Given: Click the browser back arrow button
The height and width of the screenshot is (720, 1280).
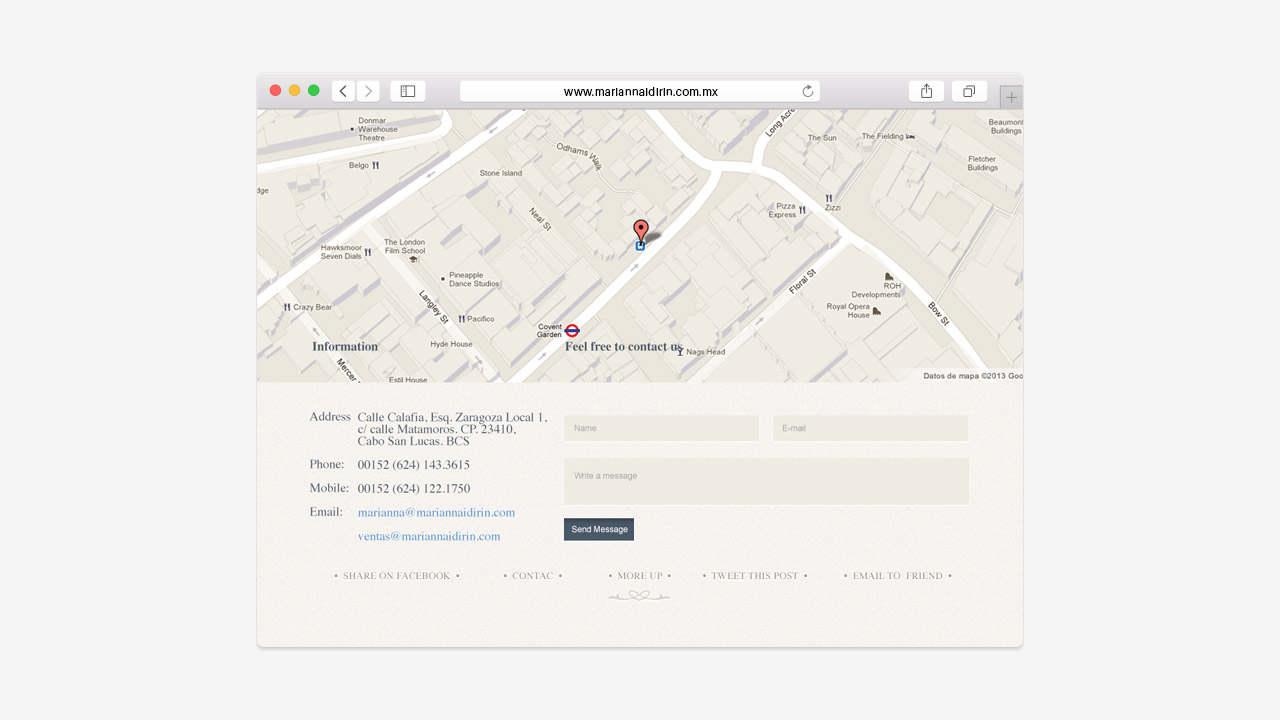Looking at the screenshot, I should click(x=343, y=91).
